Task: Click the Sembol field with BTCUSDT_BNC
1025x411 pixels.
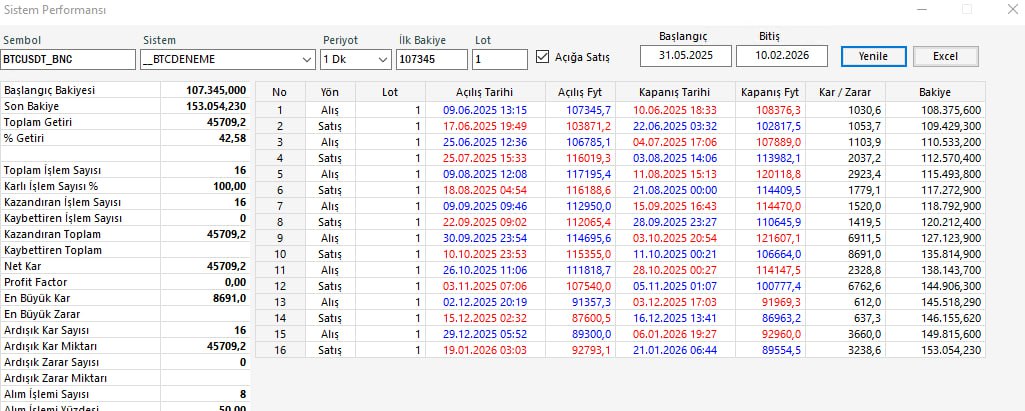Action: tap(68, 59)
